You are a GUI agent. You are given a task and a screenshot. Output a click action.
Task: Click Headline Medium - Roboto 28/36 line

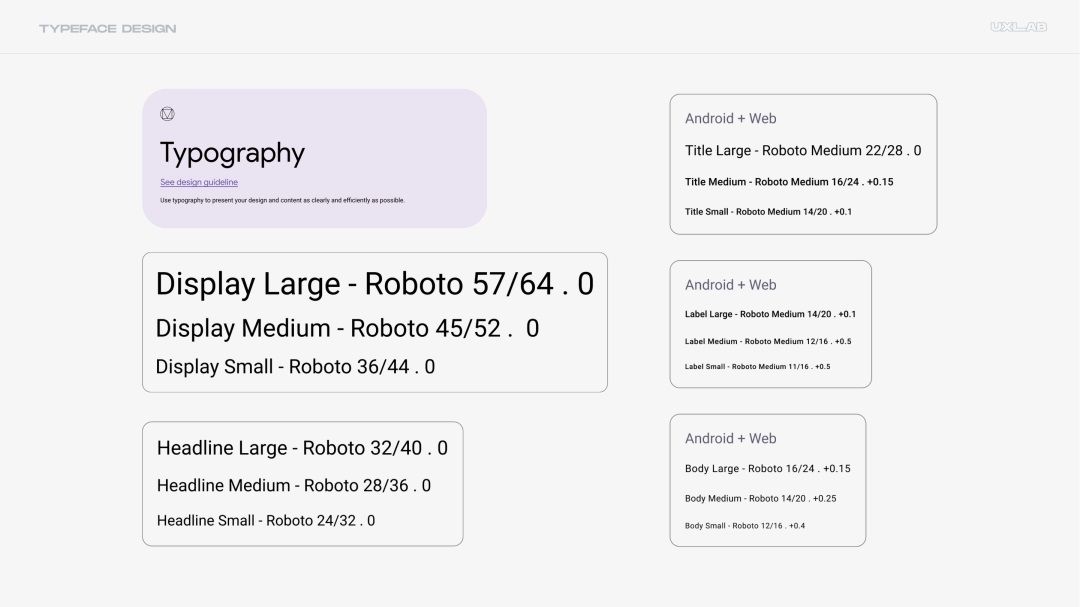coord(294,486)
